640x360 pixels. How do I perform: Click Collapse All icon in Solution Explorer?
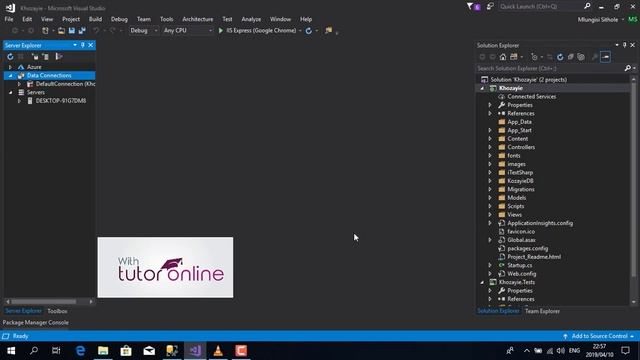(571, 57)
